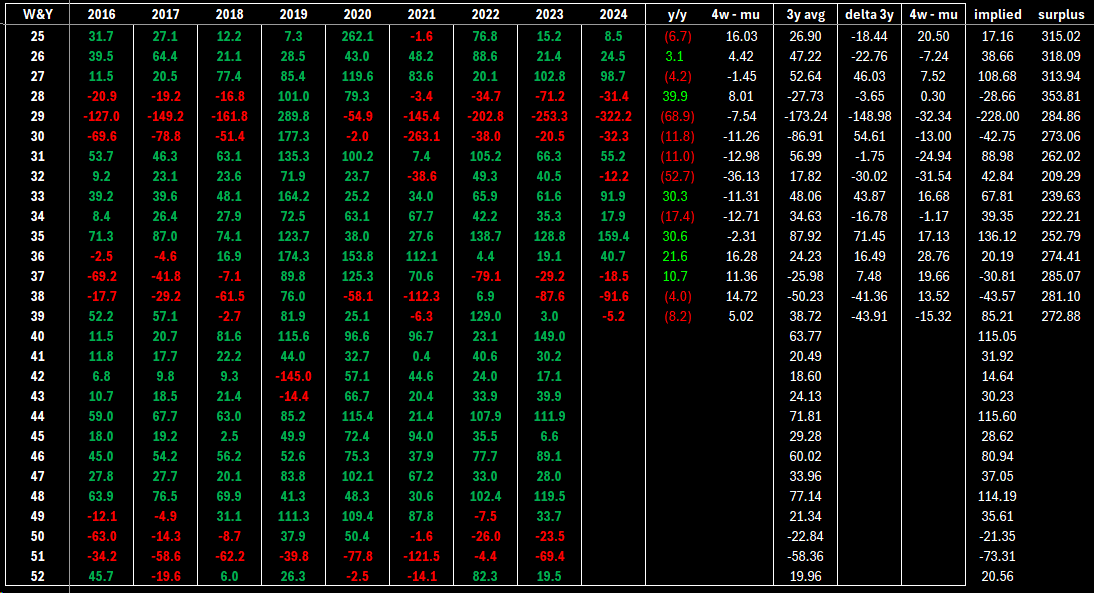Select delta 3y value 71.45

(x=869, y=237)
